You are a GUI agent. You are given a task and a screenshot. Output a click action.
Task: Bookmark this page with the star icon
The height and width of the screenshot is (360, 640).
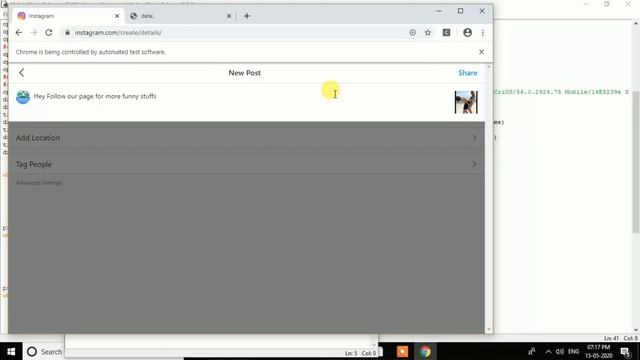coord(428,33)
